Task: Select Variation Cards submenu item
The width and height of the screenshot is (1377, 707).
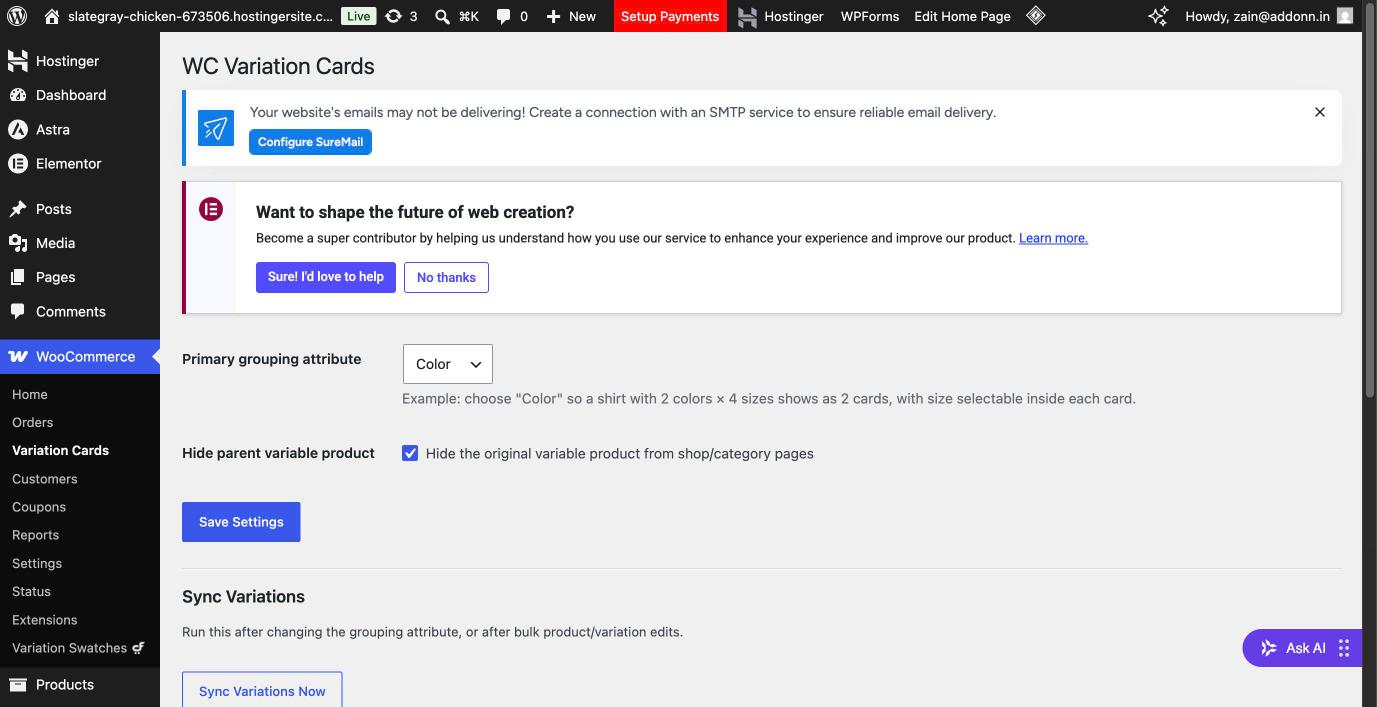Action: [61, 450]
